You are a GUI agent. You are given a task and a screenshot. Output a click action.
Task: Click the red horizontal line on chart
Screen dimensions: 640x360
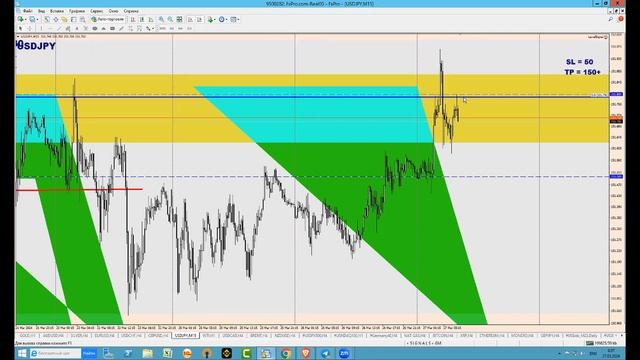(79, 189)
